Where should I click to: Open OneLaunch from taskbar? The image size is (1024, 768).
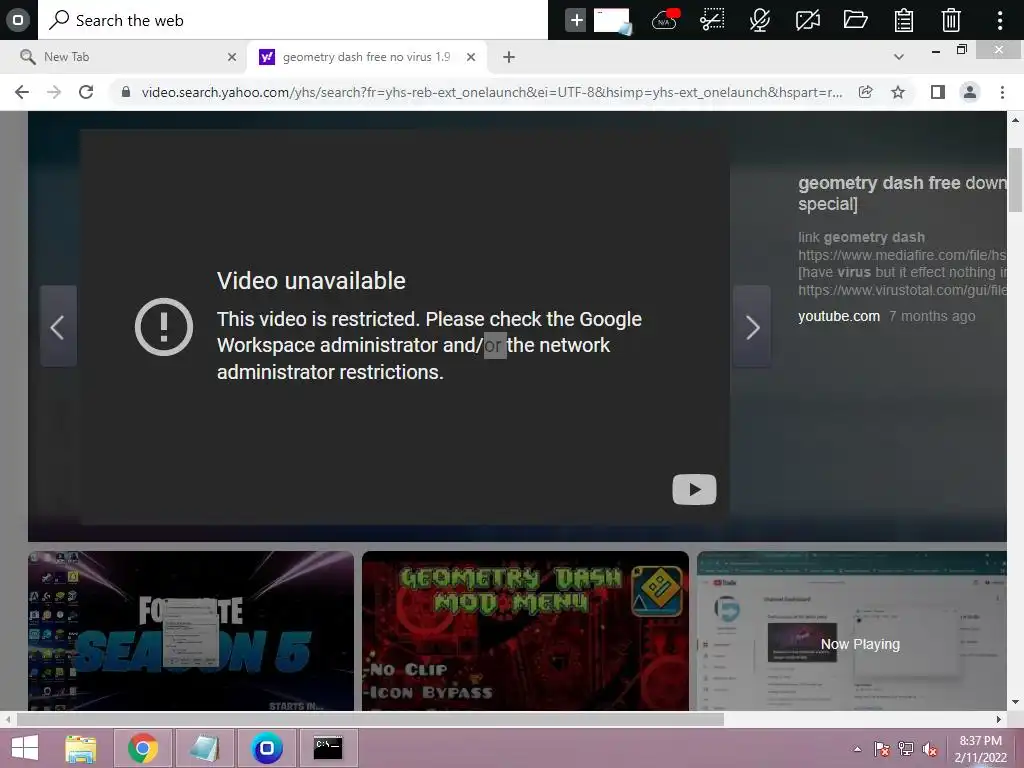pos(266,748)
